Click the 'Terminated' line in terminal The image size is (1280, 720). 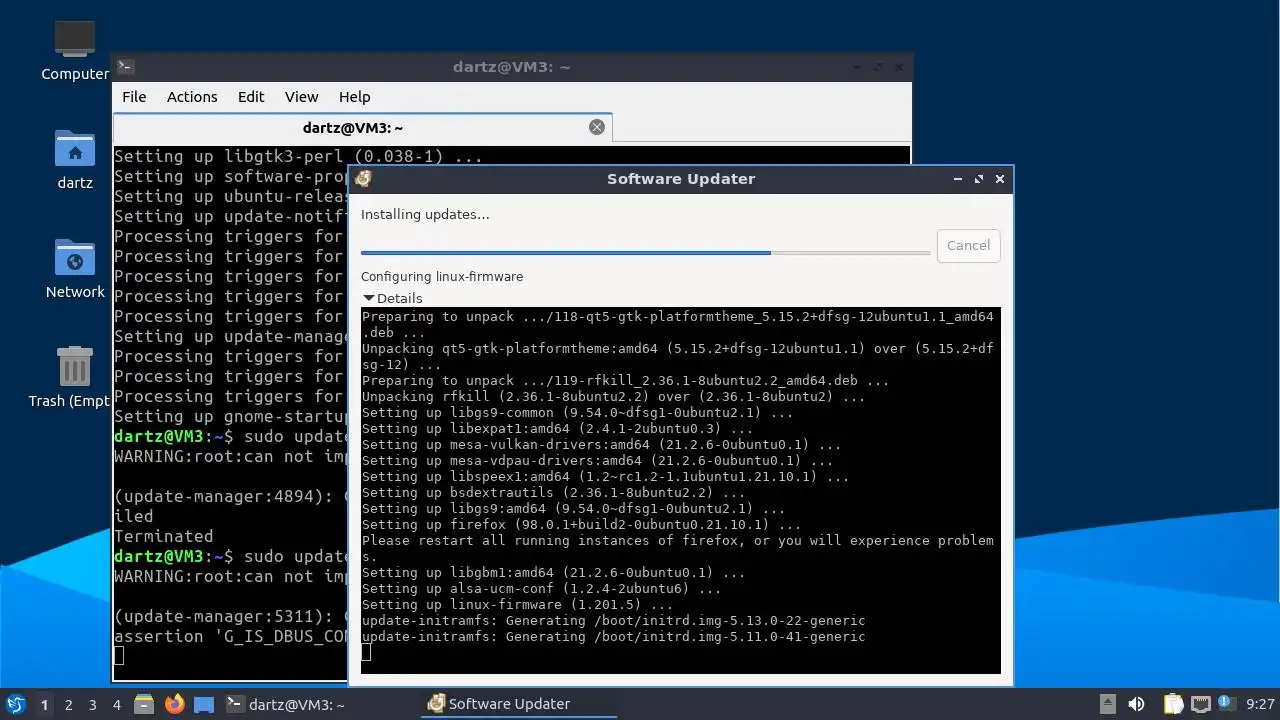click(x=164, y=536)
